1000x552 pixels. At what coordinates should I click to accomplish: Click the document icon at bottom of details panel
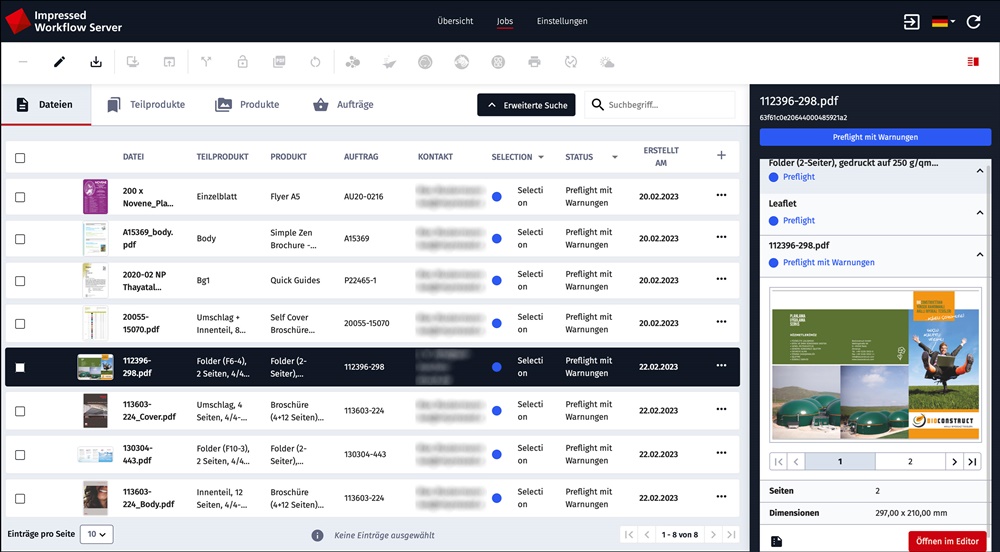pyautogui.click(x=776, y=541)
